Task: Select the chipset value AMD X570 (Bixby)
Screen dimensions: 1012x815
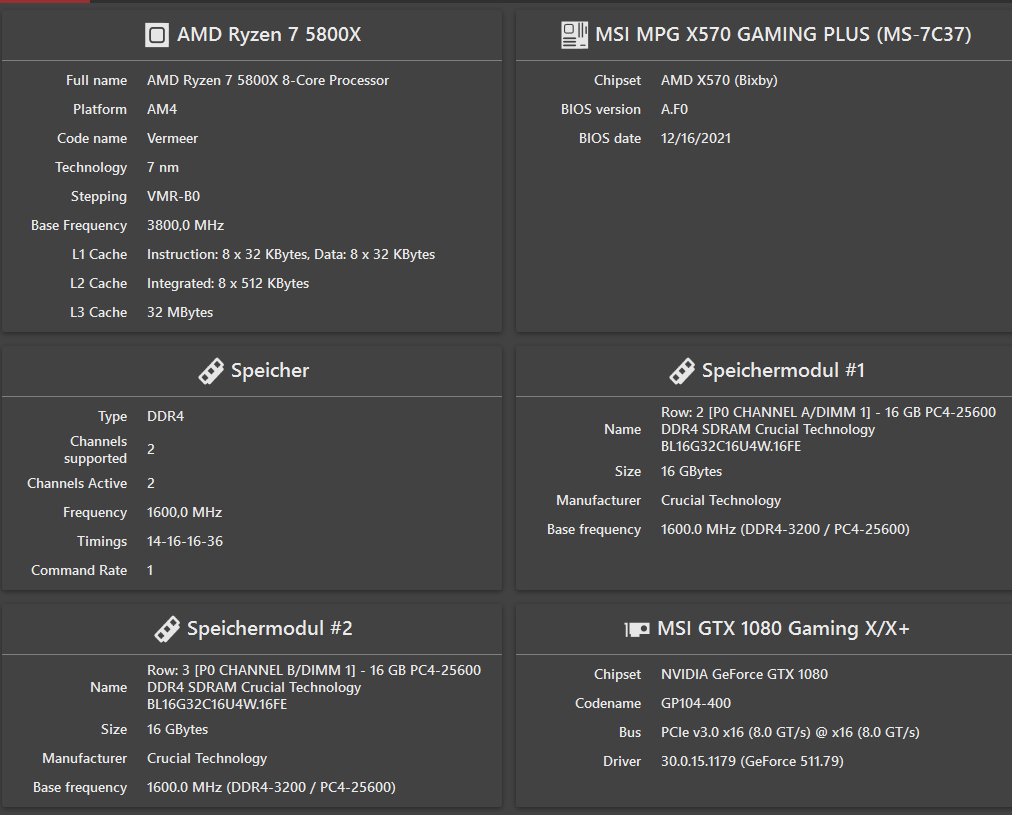Action: click(719, 81)
